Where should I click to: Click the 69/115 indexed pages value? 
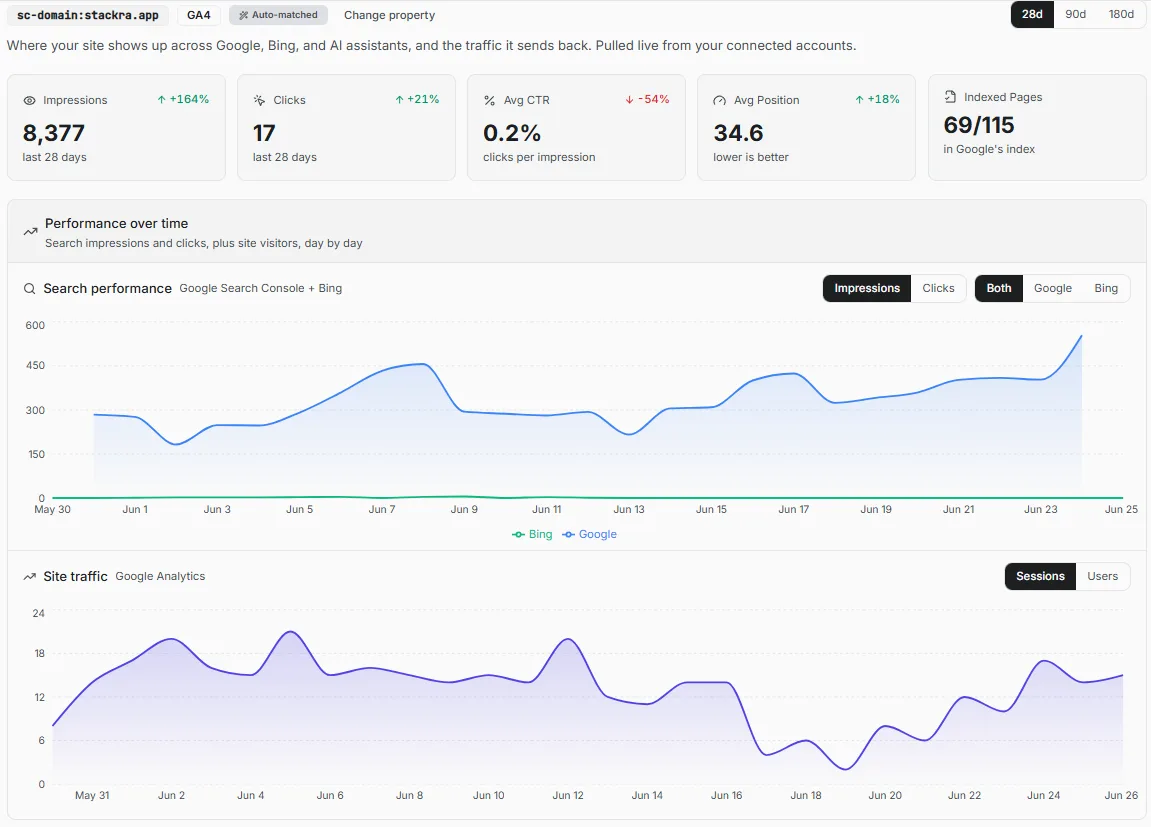tap(978, 125)
